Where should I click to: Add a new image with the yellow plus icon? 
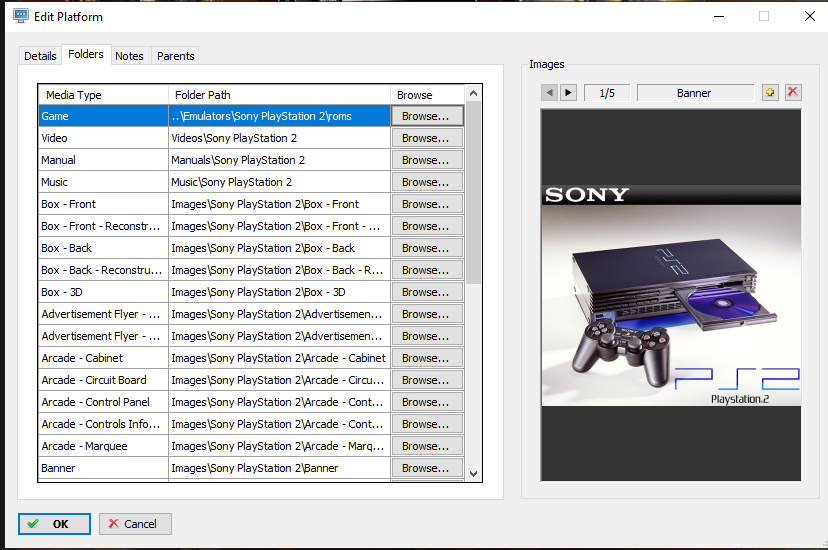pyautogui.click(x=770, y=92)
